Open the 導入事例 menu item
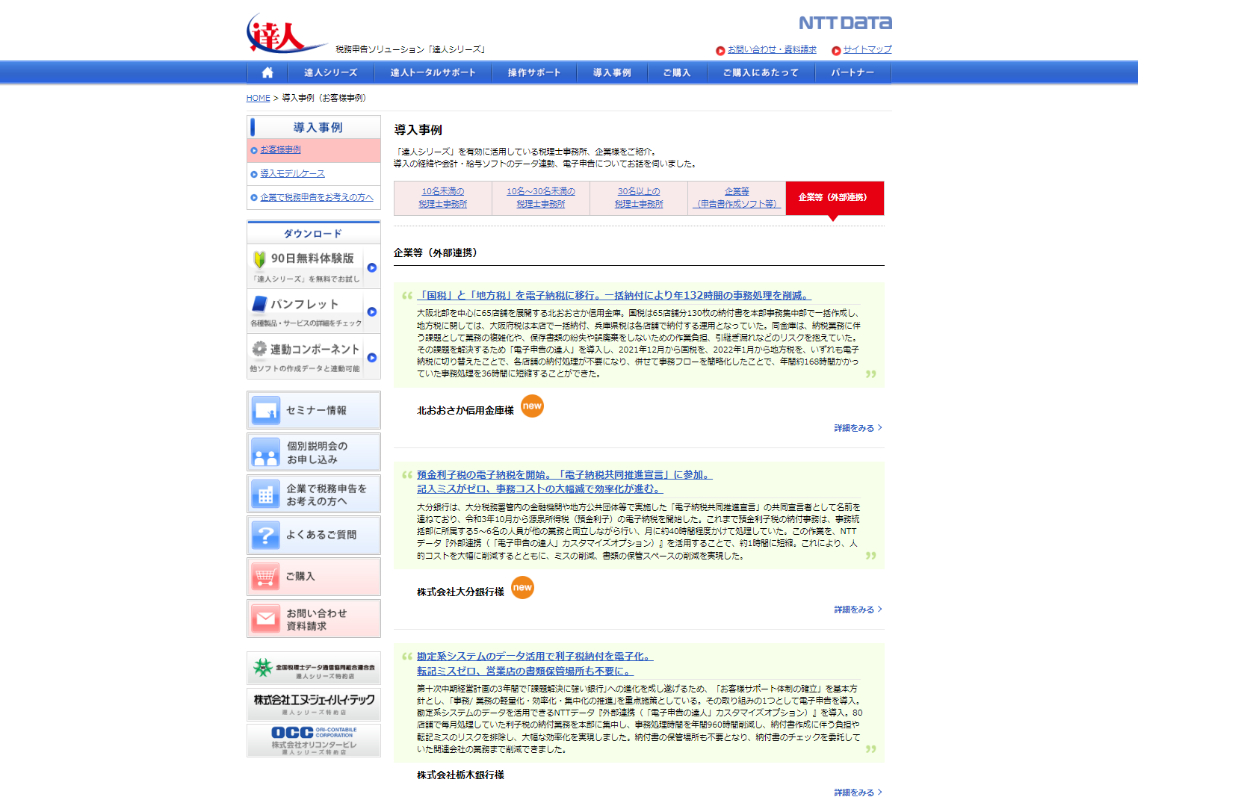 [612, 73]
